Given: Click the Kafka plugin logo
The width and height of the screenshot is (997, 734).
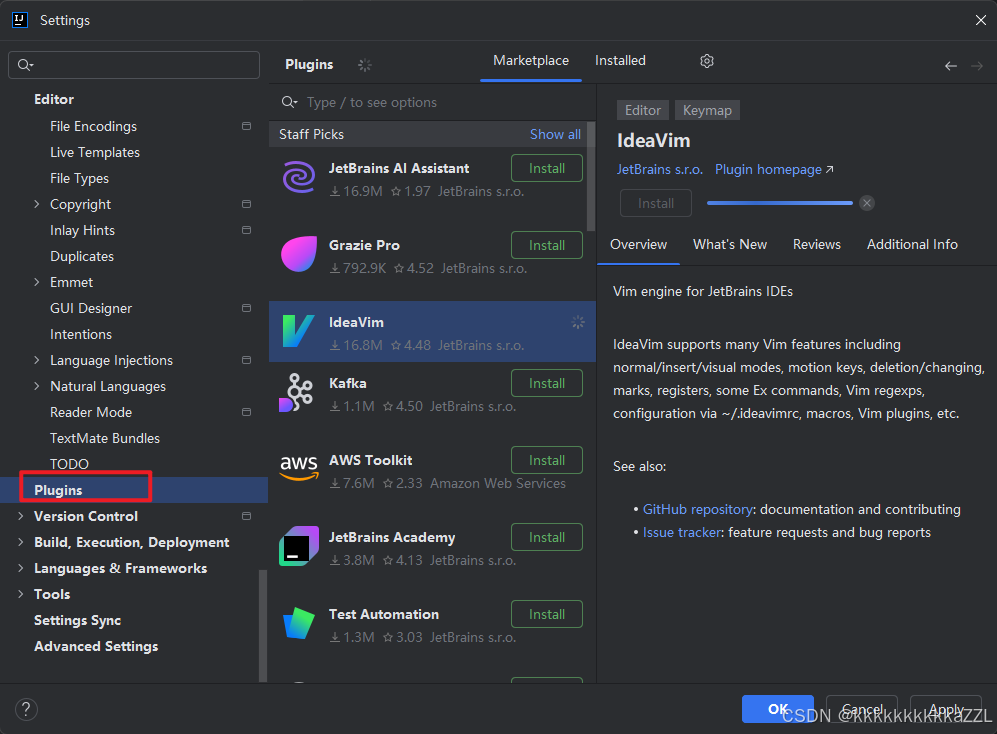Looking at the screenshot, I should click(296, 392).
